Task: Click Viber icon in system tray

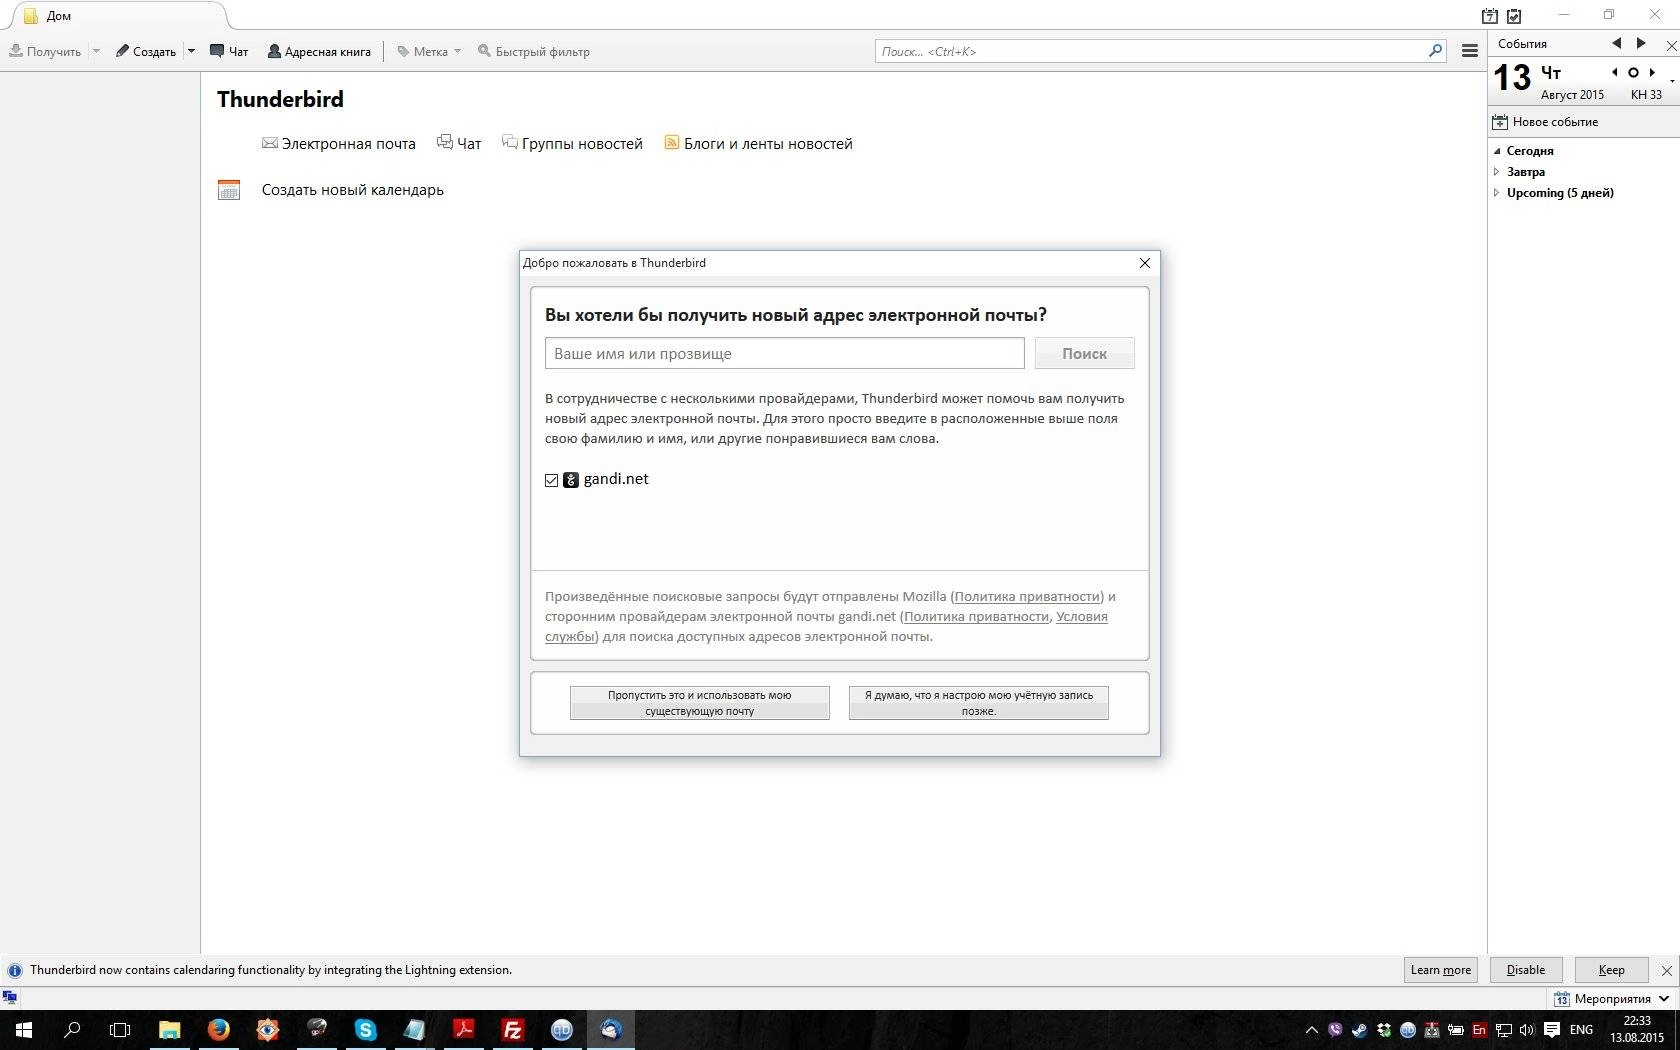Action: pyautogui.click(x=1335, y=1030)
